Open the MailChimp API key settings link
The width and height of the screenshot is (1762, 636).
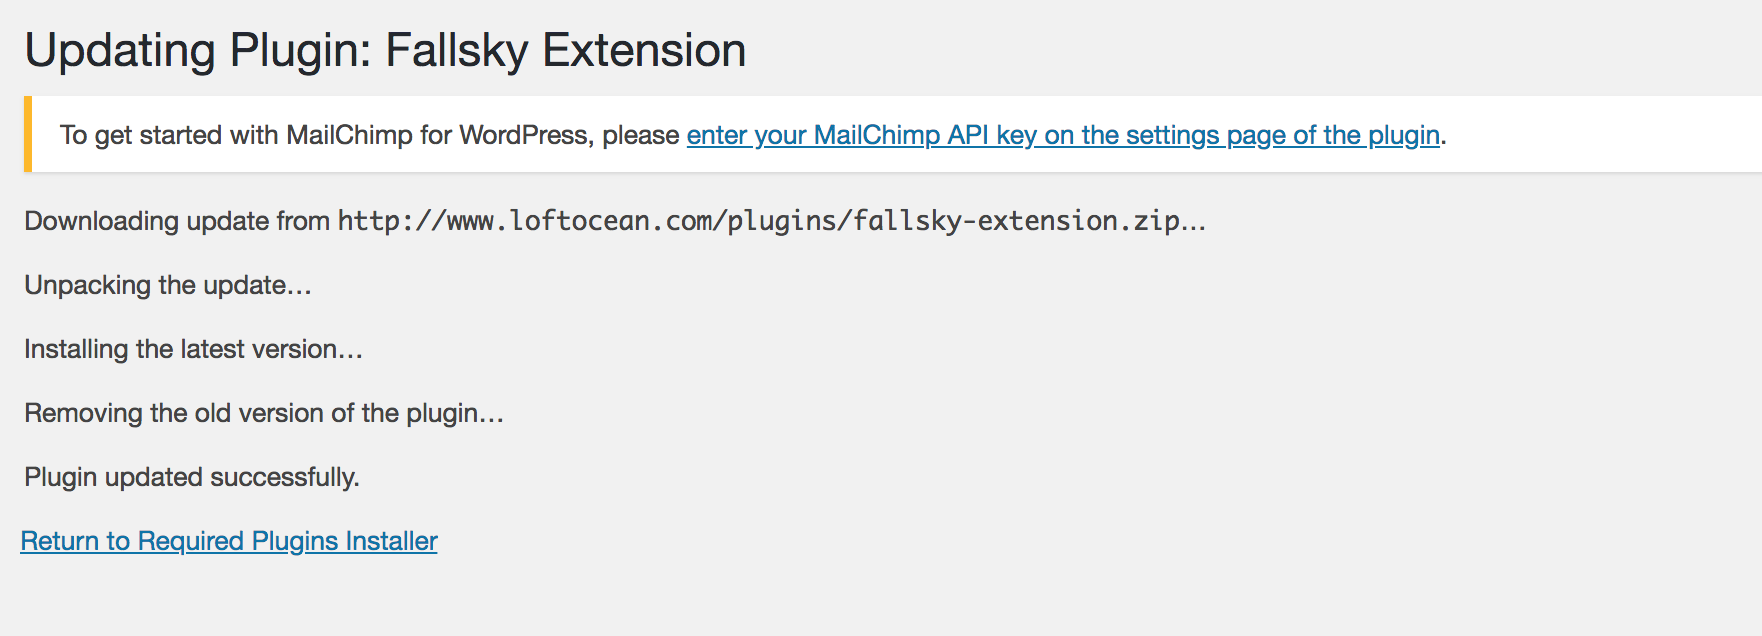[x=1063, y=135]
